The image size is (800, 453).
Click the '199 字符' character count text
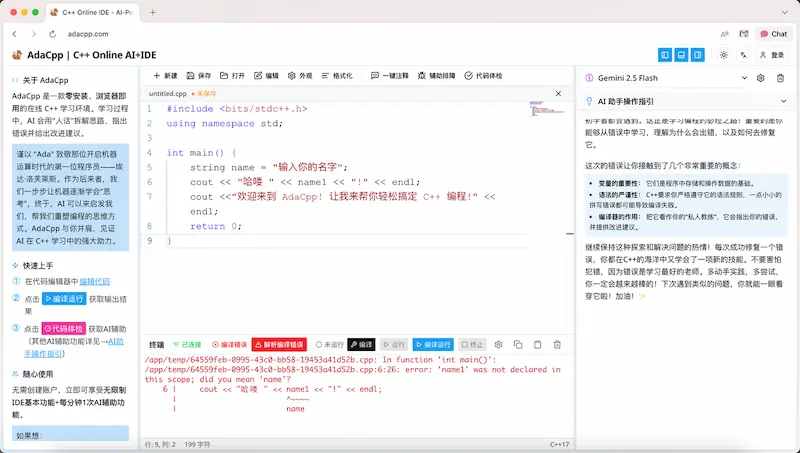tap(197, 444)
